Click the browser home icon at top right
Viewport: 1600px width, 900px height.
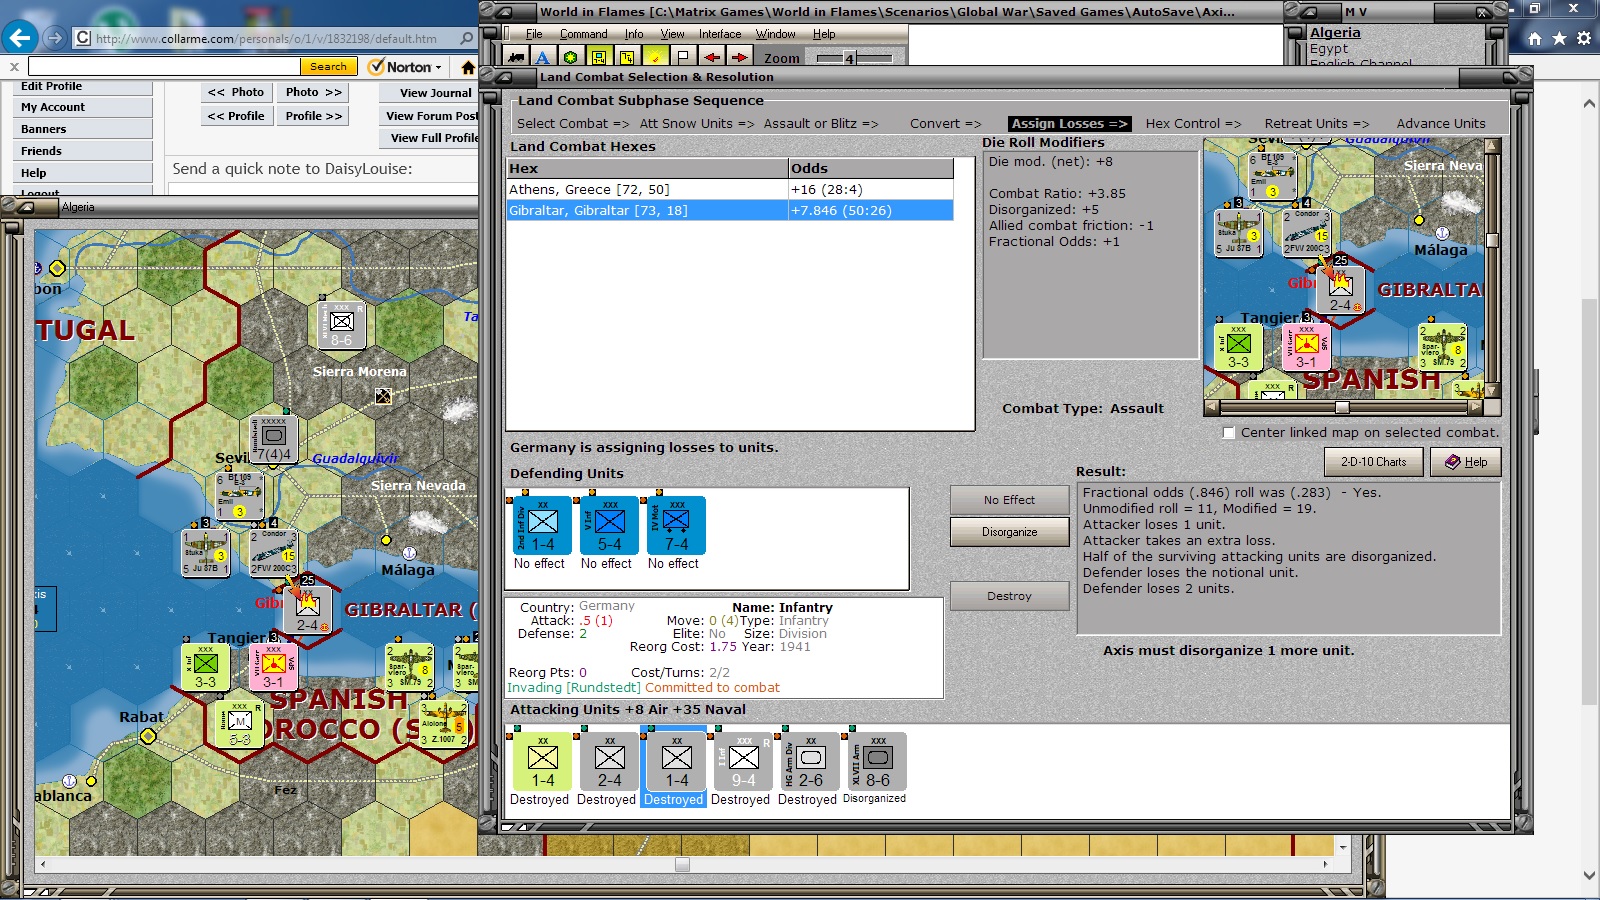[x=1535, y=38]
